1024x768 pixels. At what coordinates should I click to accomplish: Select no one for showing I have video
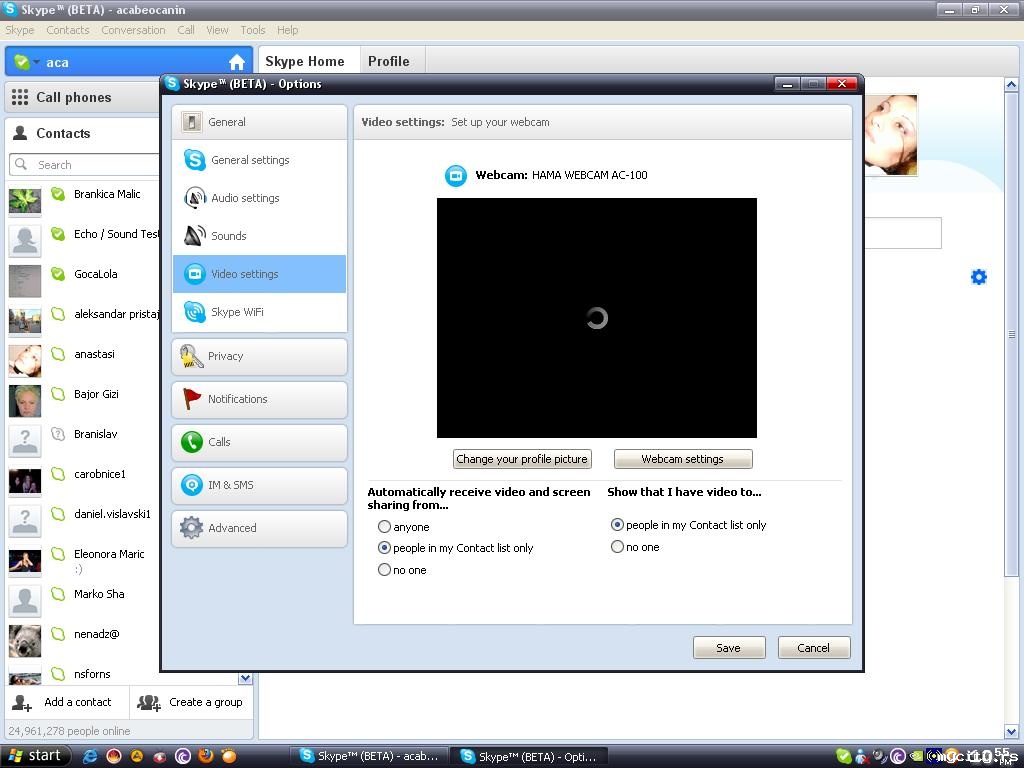coord(617,547)
